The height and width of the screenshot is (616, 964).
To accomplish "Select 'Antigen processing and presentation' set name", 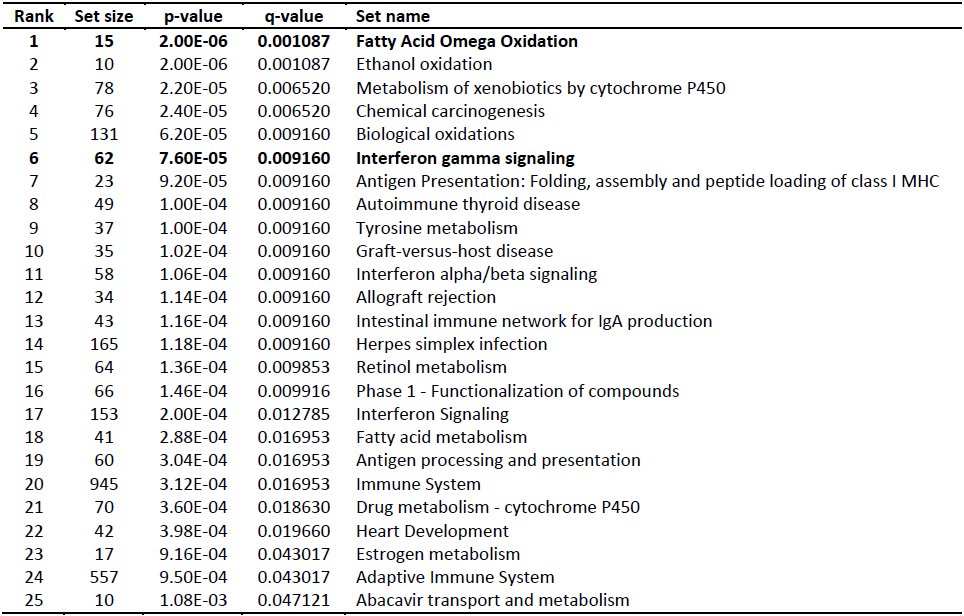I will [x=498, y=460].
